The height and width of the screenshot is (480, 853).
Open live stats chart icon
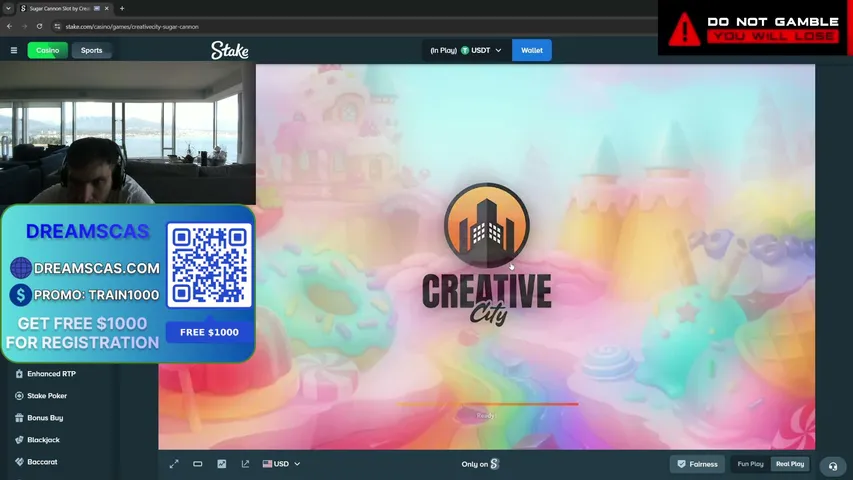pos(221,464)
